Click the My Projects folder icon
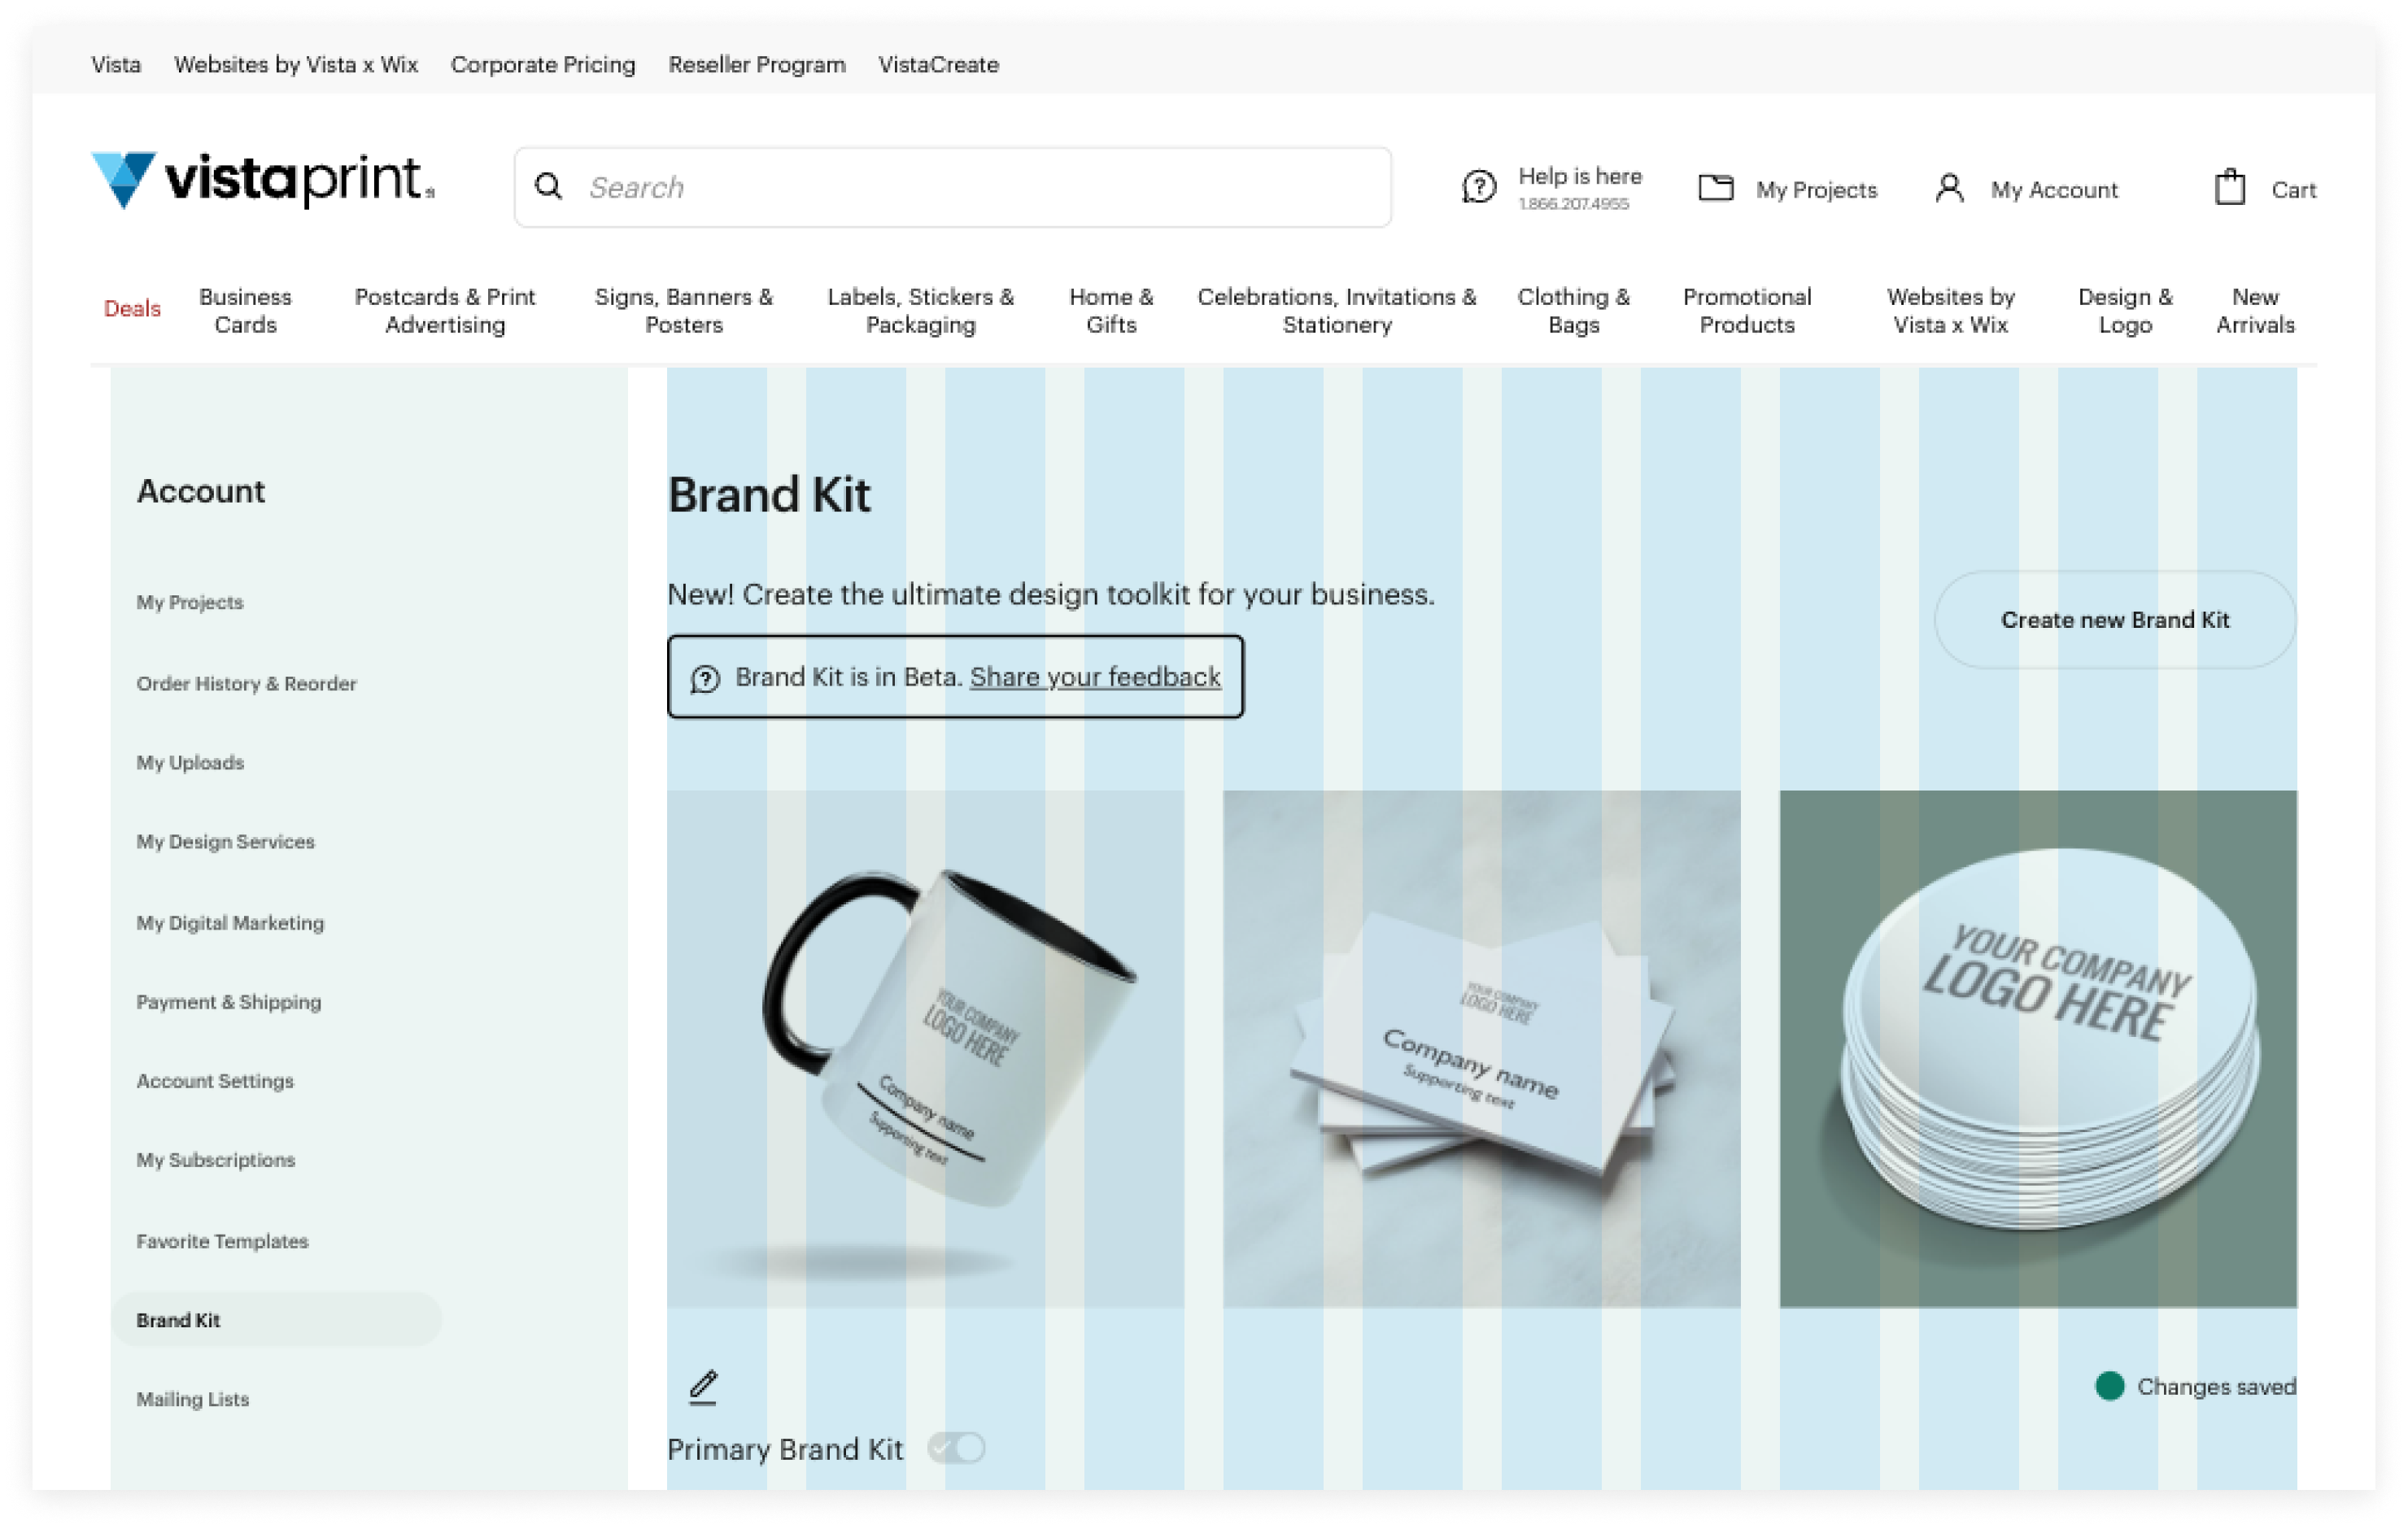This screenshot has height=1529, width=2408. [x=1716, y=188]
